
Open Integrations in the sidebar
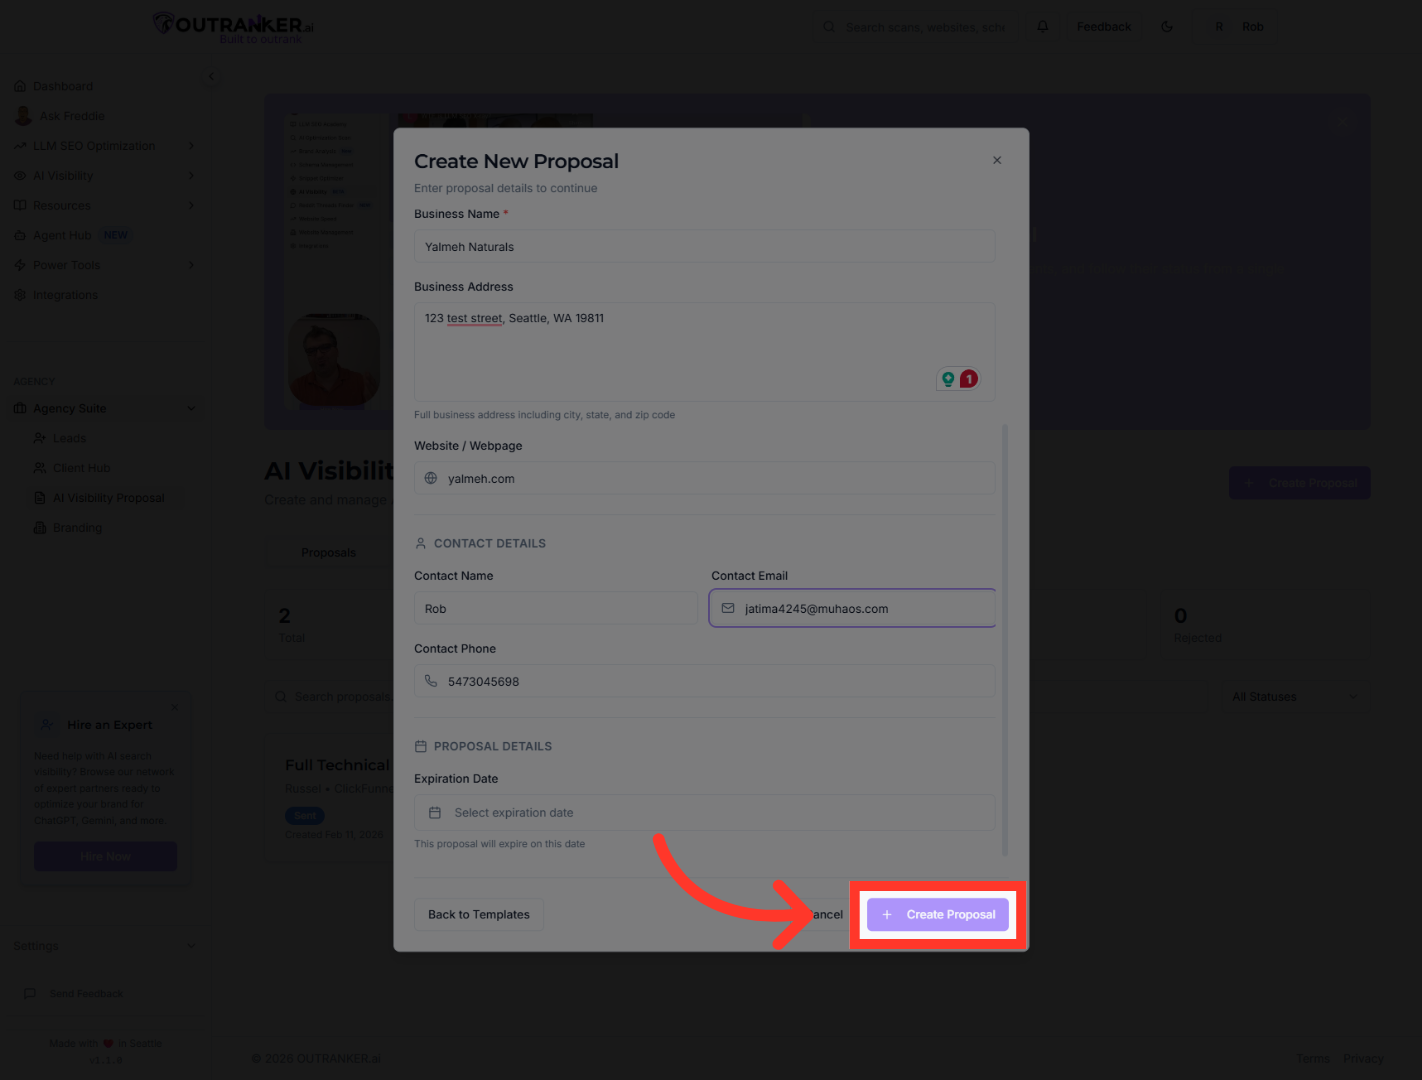65,295
